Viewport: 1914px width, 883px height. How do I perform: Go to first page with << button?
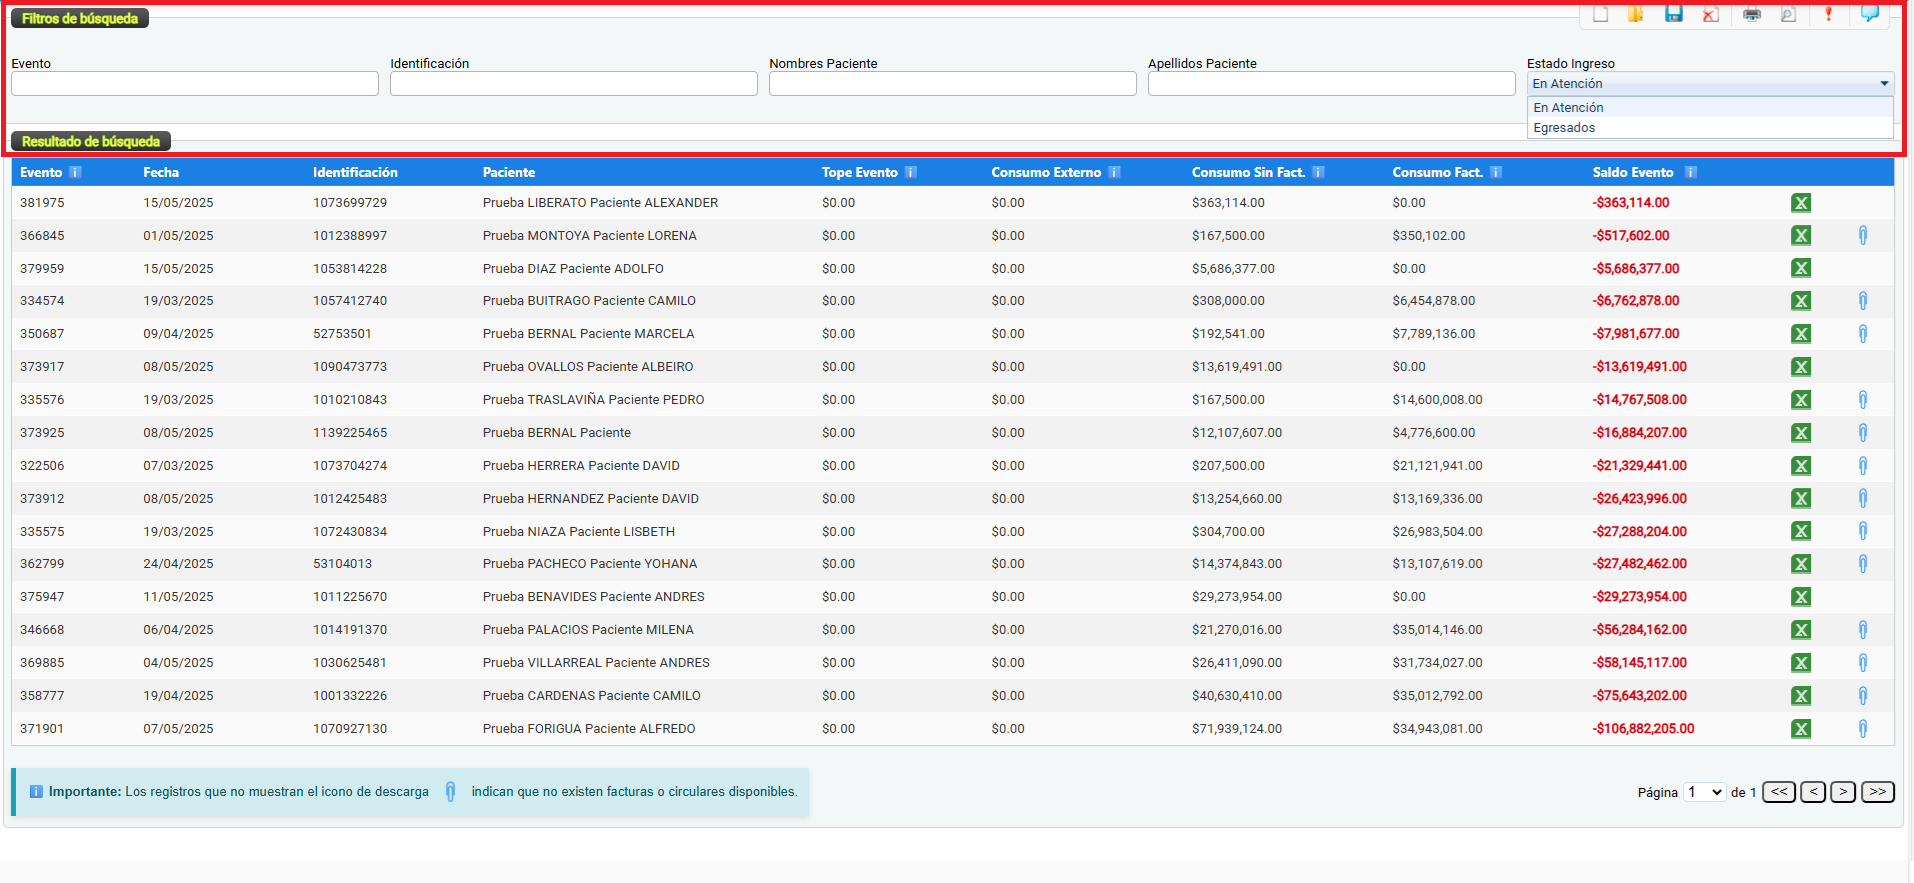(1779, 792)
